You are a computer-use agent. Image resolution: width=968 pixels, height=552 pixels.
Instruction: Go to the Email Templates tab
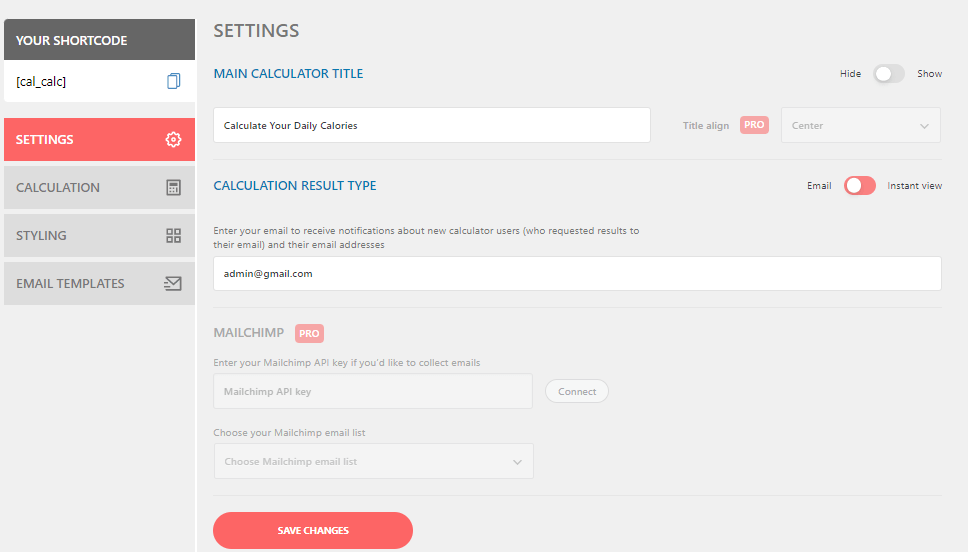[99, 283]
